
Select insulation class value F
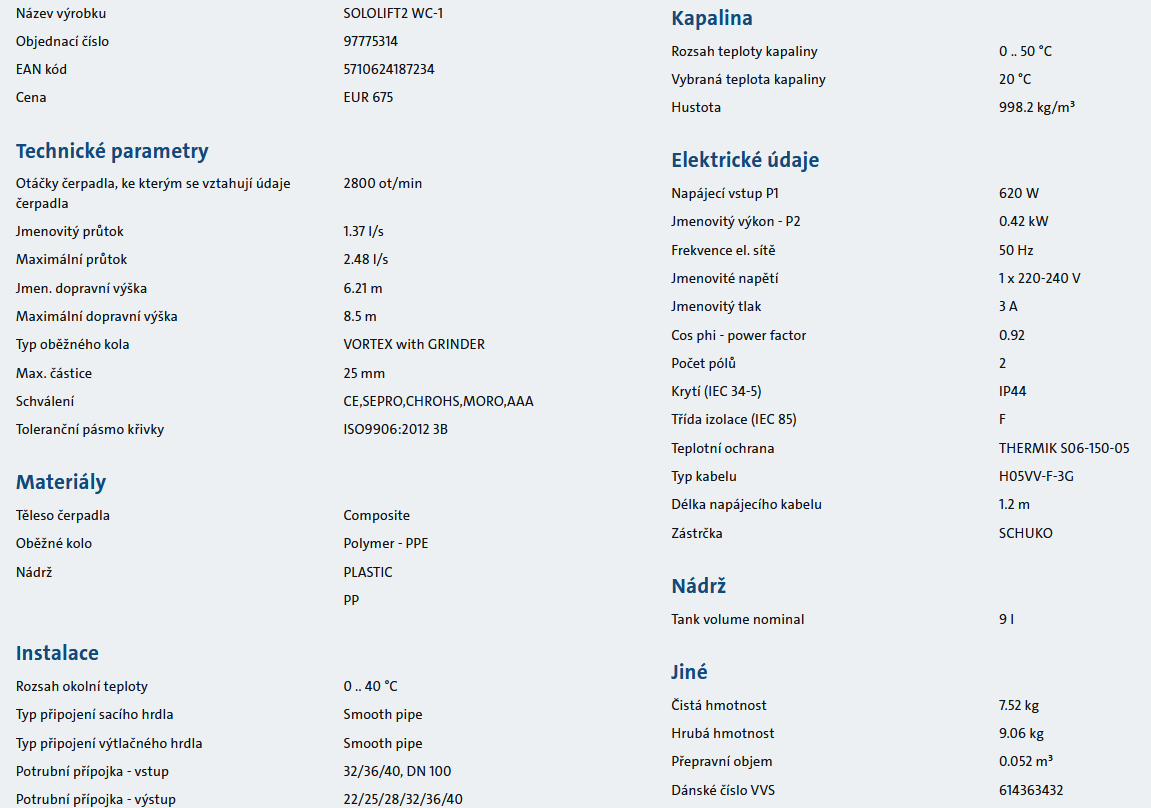(1002, 419)
